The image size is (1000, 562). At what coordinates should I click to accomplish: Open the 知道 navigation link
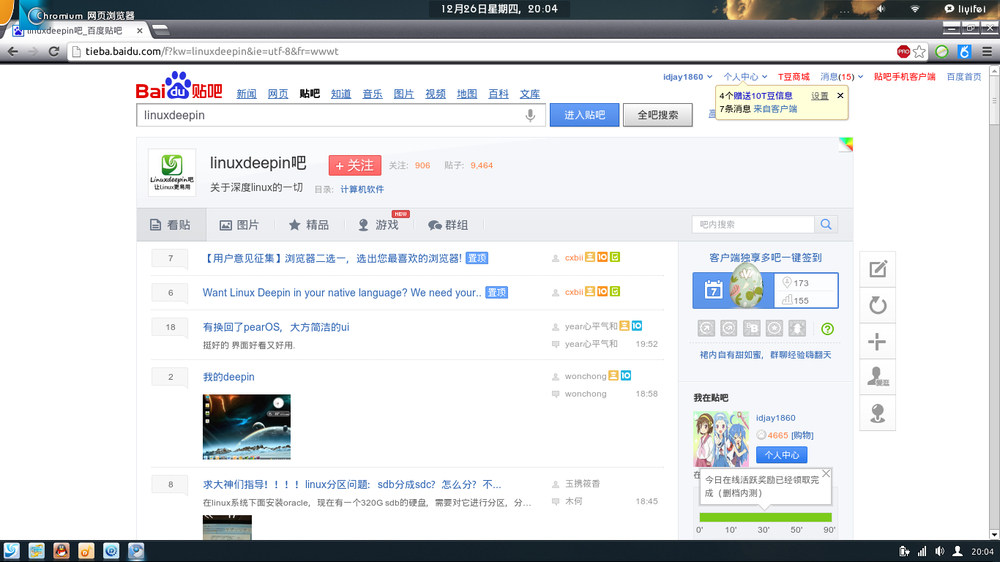pos(341,94)
